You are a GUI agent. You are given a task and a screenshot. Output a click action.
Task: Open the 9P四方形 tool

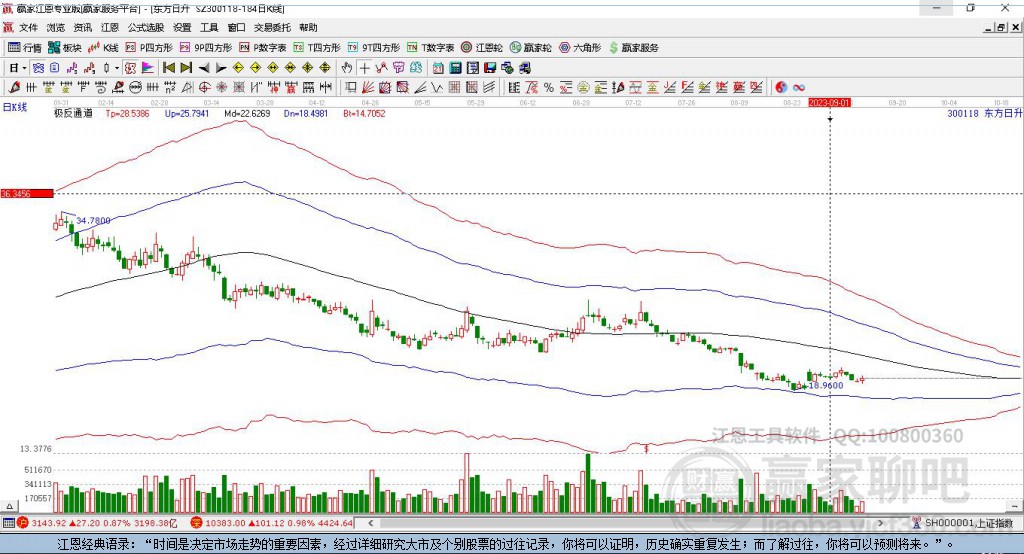[x=206, y=48]
